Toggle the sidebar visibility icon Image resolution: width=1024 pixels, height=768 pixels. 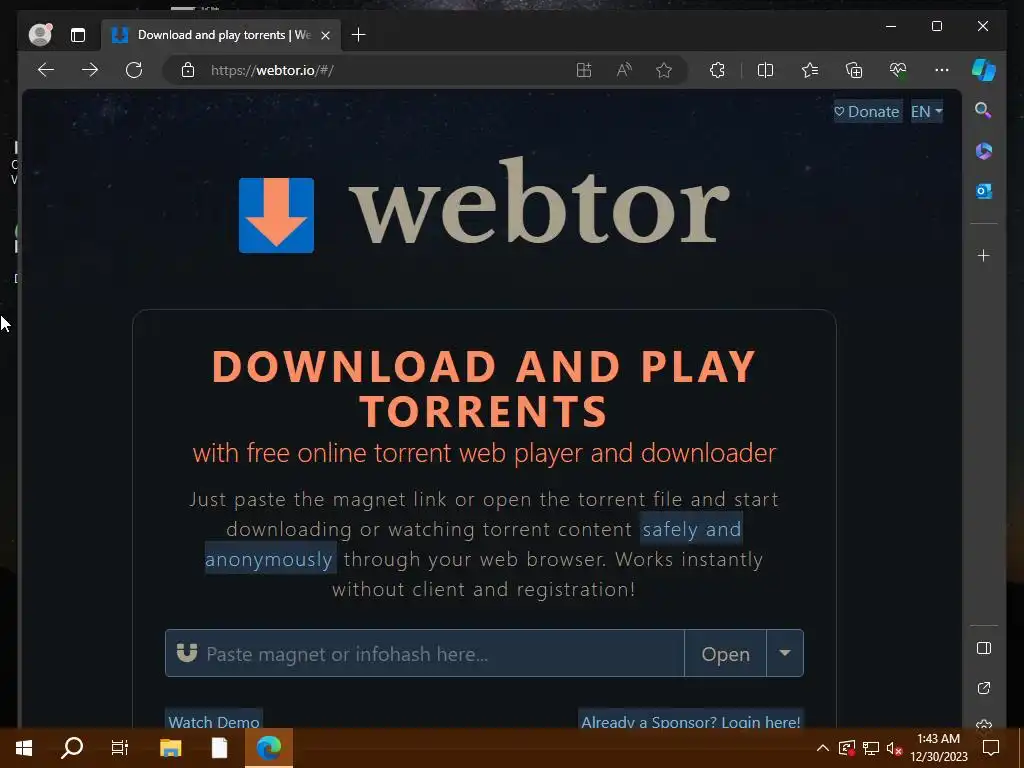pyautogui.click(x=984, y=648)
